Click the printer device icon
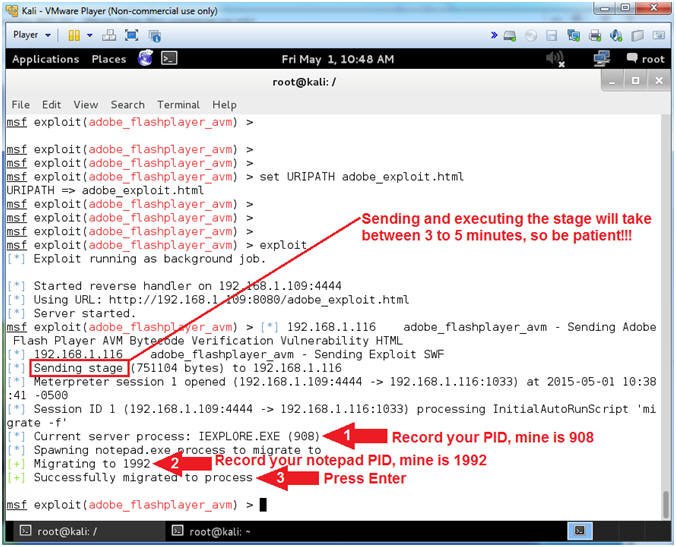676x547 pixels. (595, 36)
